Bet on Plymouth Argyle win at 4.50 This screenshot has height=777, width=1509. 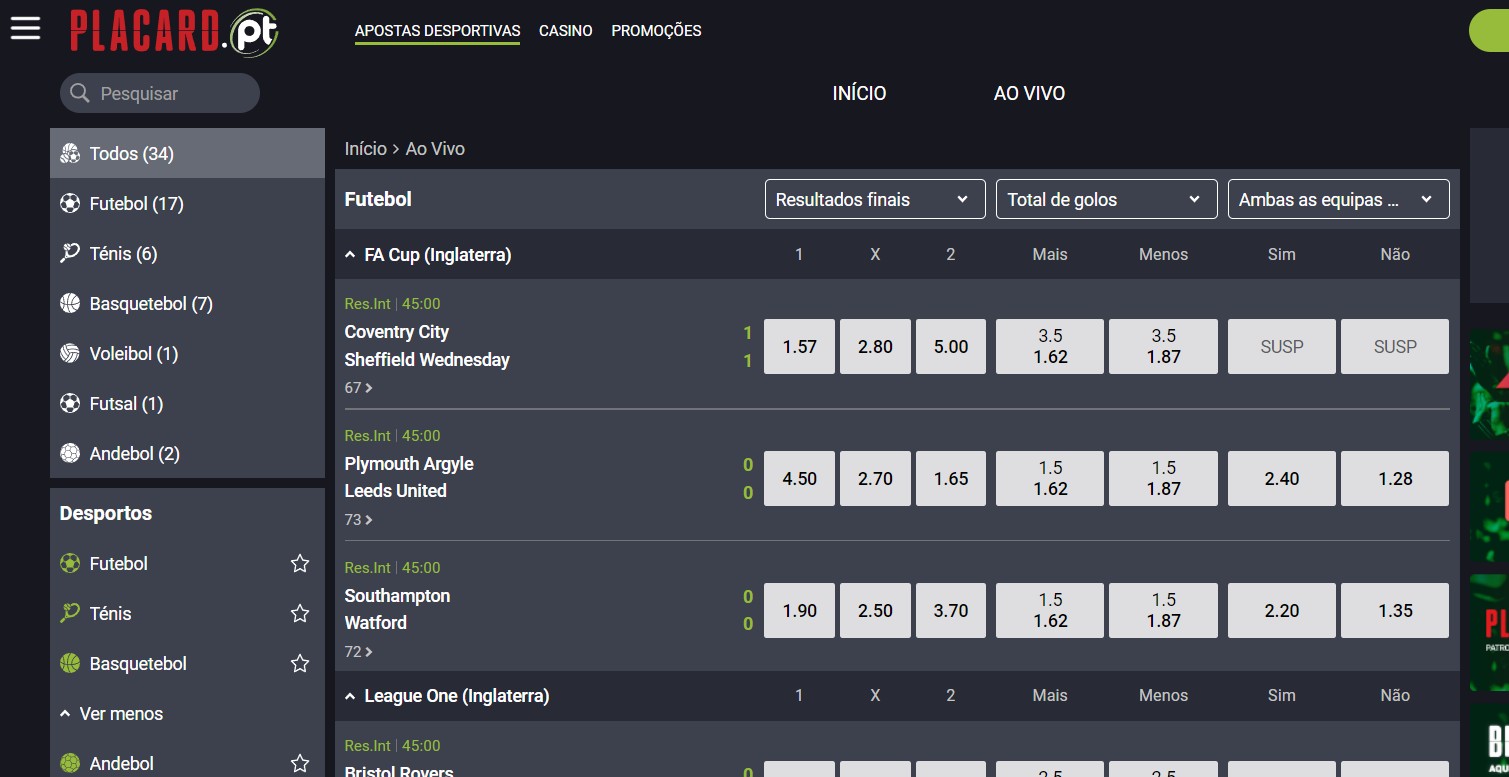pos(799,478)
